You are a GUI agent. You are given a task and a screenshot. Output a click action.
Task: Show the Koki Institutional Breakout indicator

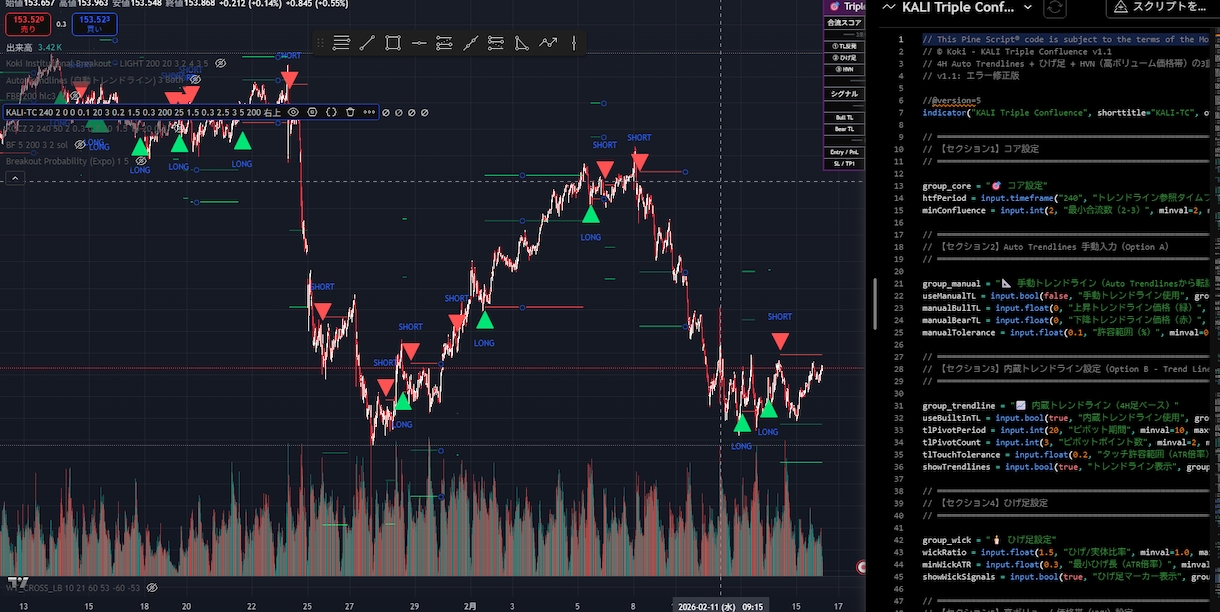(x=220, y=63)
